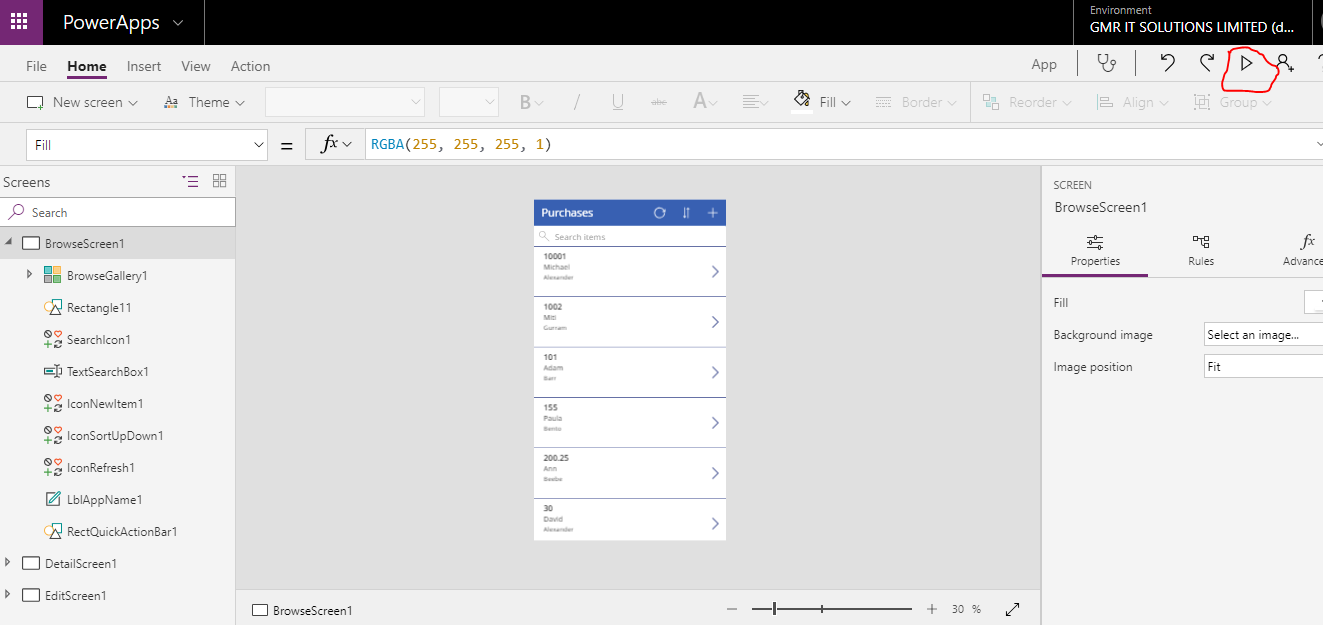Zoom in with plus button
The height and width of the screenshot is (625, 1323).
pos(932,609)
